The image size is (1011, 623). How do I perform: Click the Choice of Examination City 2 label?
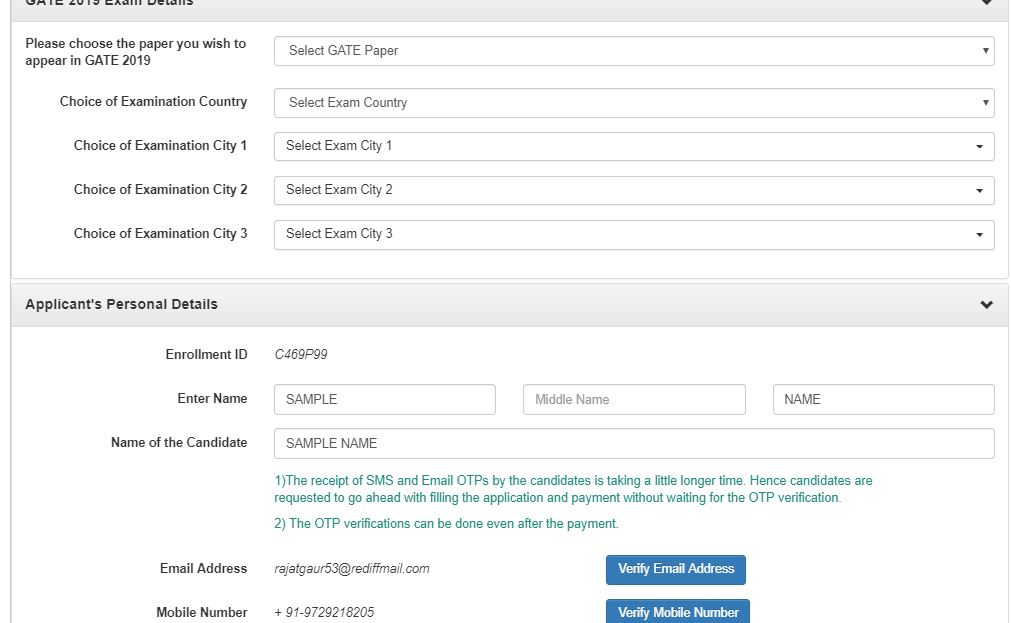[x=161, y=190]
